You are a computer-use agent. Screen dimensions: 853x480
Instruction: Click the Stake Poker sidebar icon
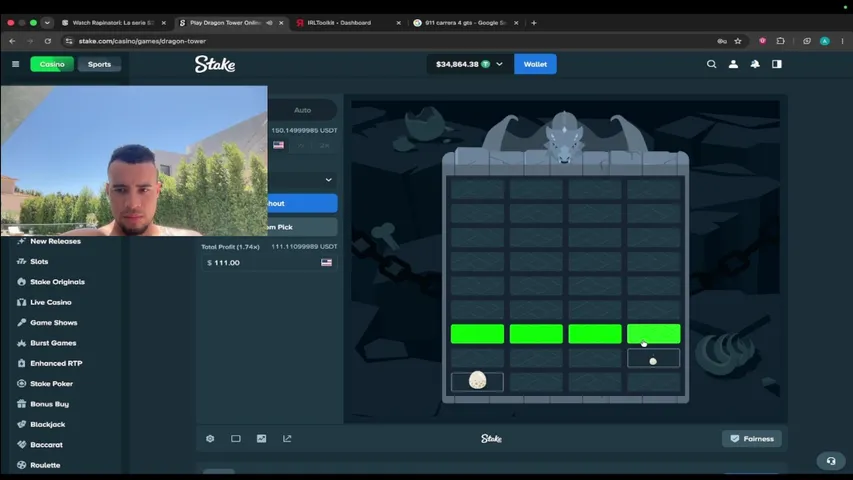click(21, 384)
